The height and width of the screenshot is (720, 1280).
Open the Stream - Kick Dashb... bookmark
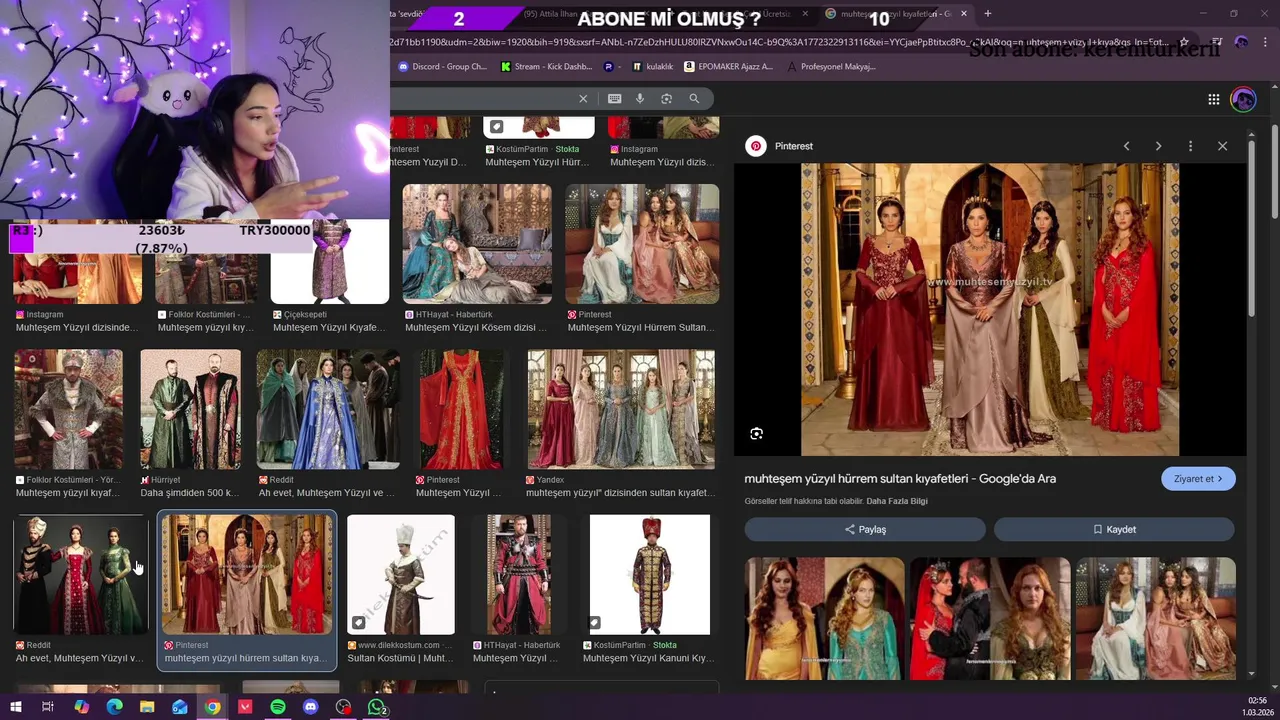point(546,67)
